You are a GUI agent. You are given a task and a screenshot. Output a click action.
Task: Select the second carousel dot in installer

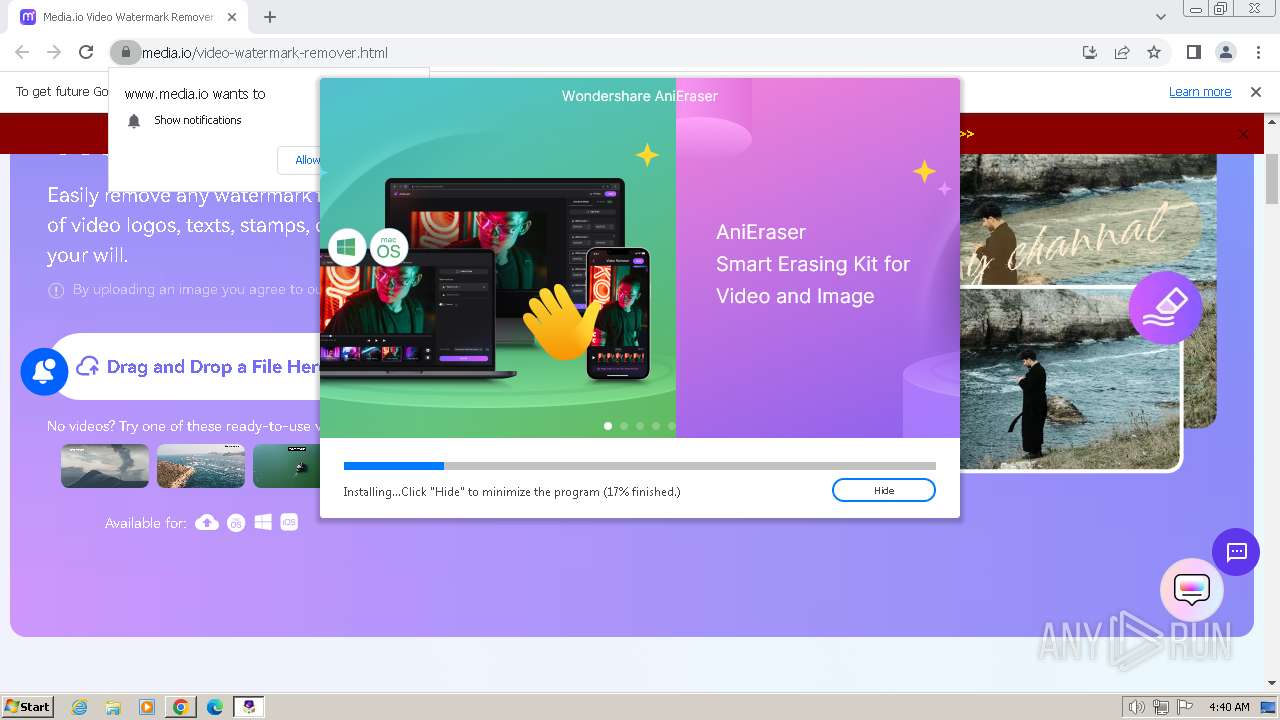pyautogui.click(x=624, y=426)
